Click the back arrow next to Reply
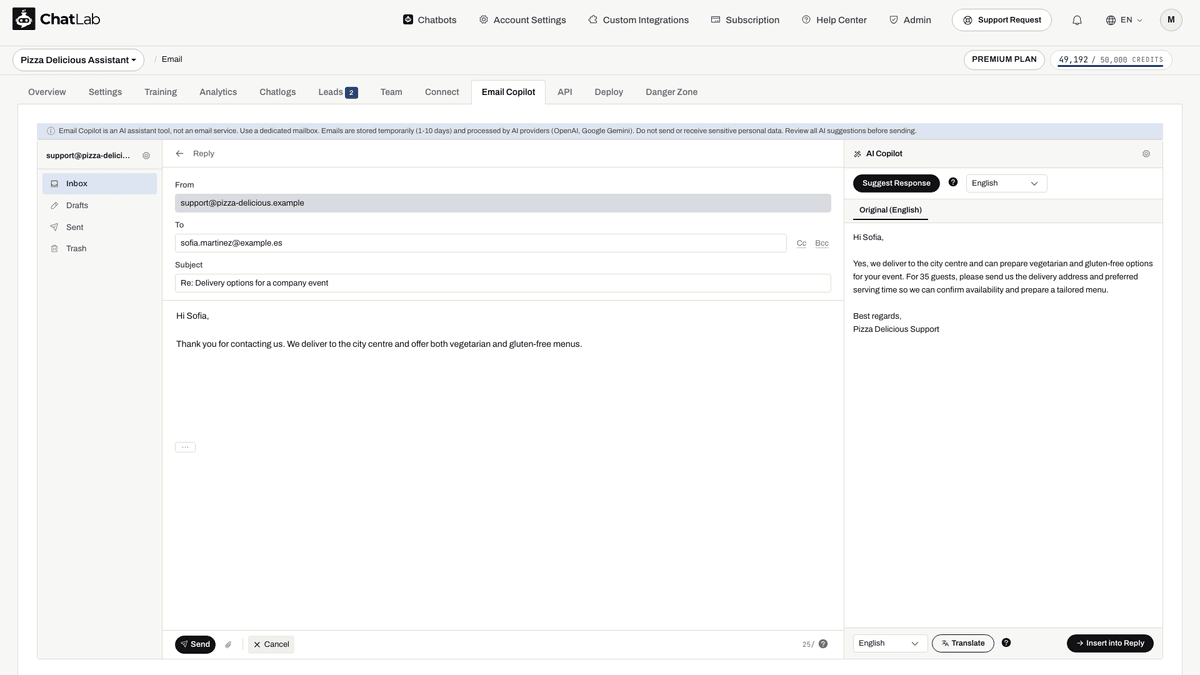Viewport: 1200px width, 675px height. (180, 154)
